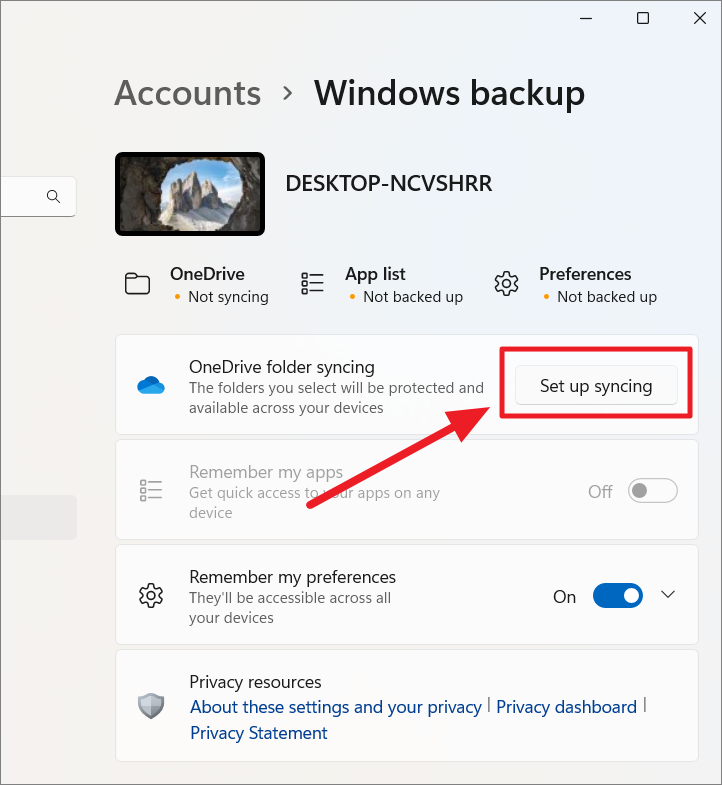Click the DESKTOP-NCVSHRR device name
The height and width of the screenshot is (785, 722).
click(x=389, y=184)
